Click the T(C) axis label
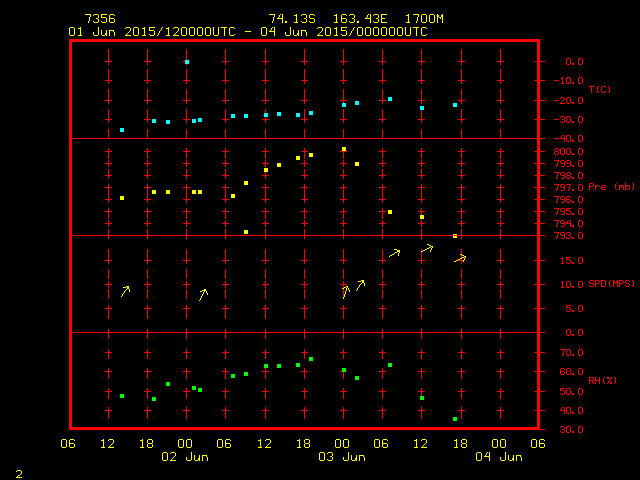Image resolution: width=640 pixels, height=480 pixels. [x=600, y=90]
